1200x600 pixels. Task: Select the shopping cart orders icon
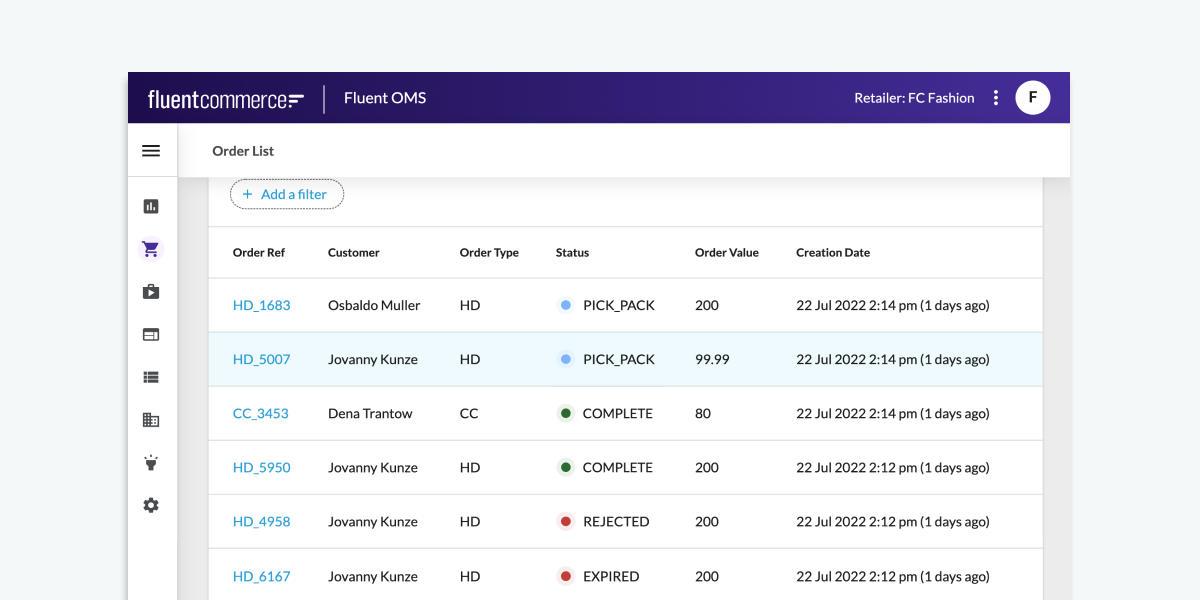[x=151, y=248]
